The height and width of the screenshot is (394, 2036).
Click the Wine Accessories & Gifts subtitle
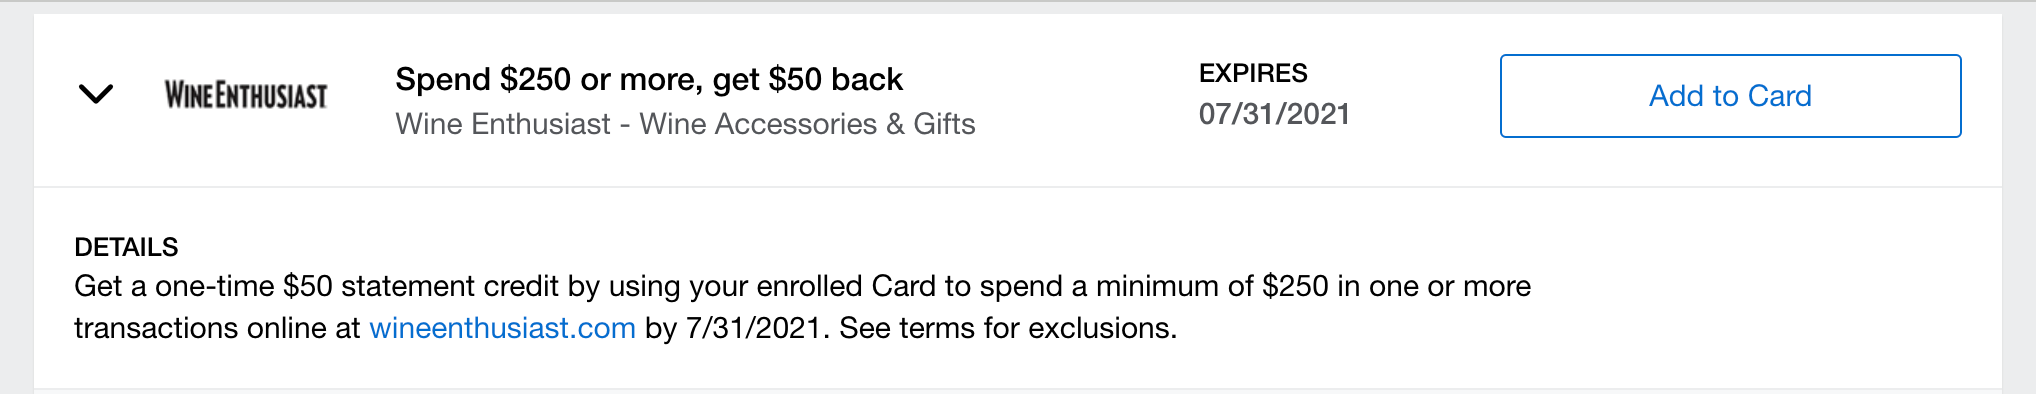[x=807, y=124]
